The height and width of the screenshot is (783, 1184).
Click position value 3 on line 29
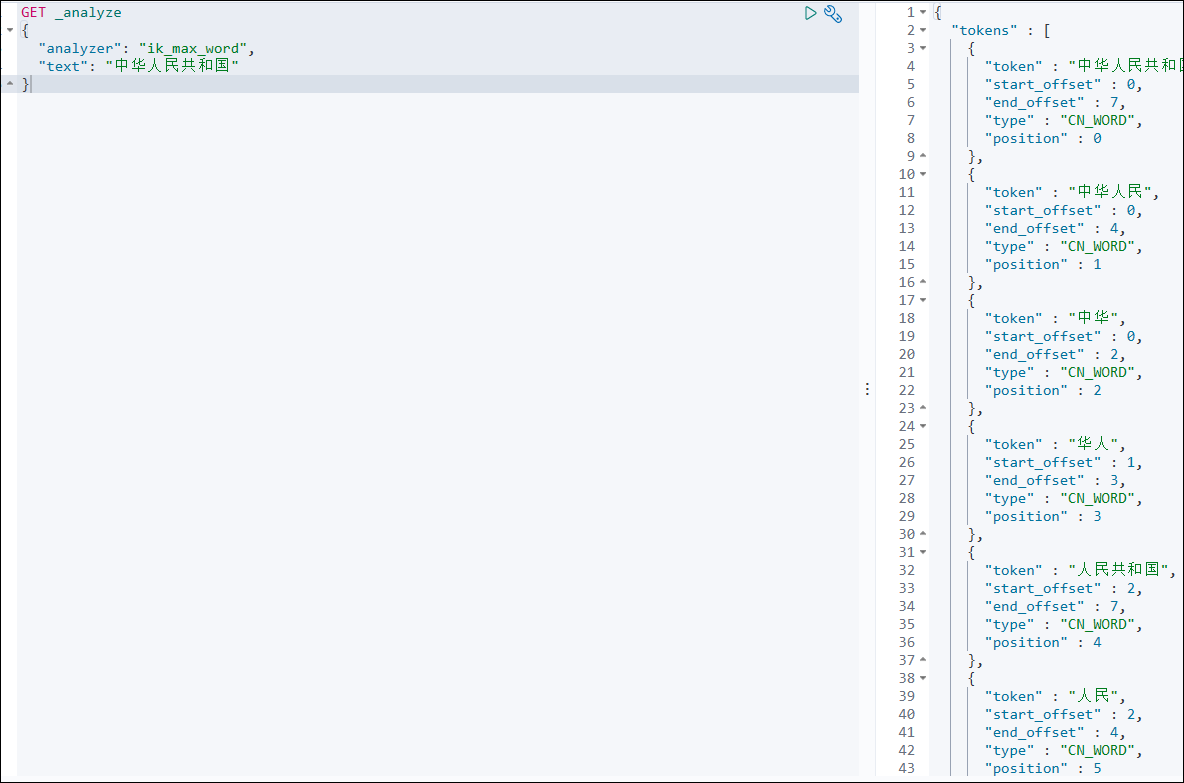pyautogui.click(x=1097, y=517)
